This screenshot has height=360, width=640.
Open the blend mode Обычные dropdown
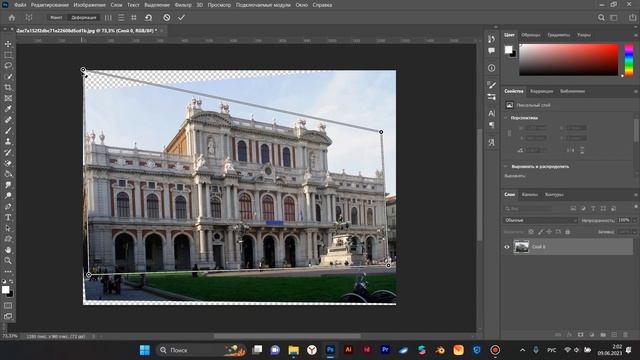click(540, 220)
